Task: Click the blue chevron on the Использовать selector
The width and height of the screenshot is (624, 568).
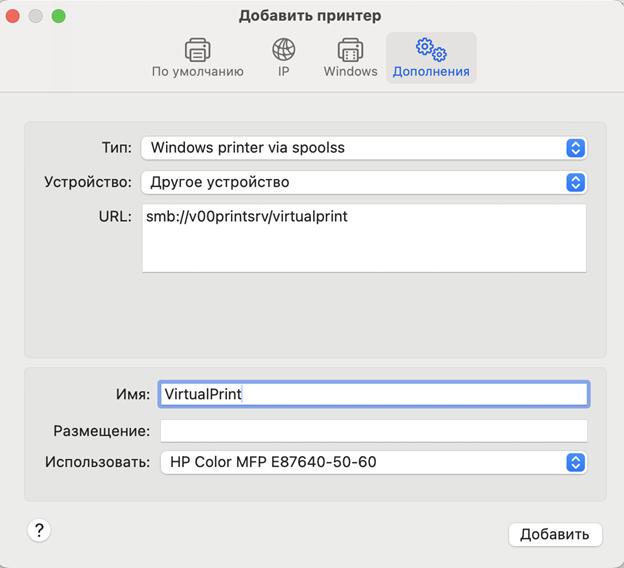Action: coord(575,462)
